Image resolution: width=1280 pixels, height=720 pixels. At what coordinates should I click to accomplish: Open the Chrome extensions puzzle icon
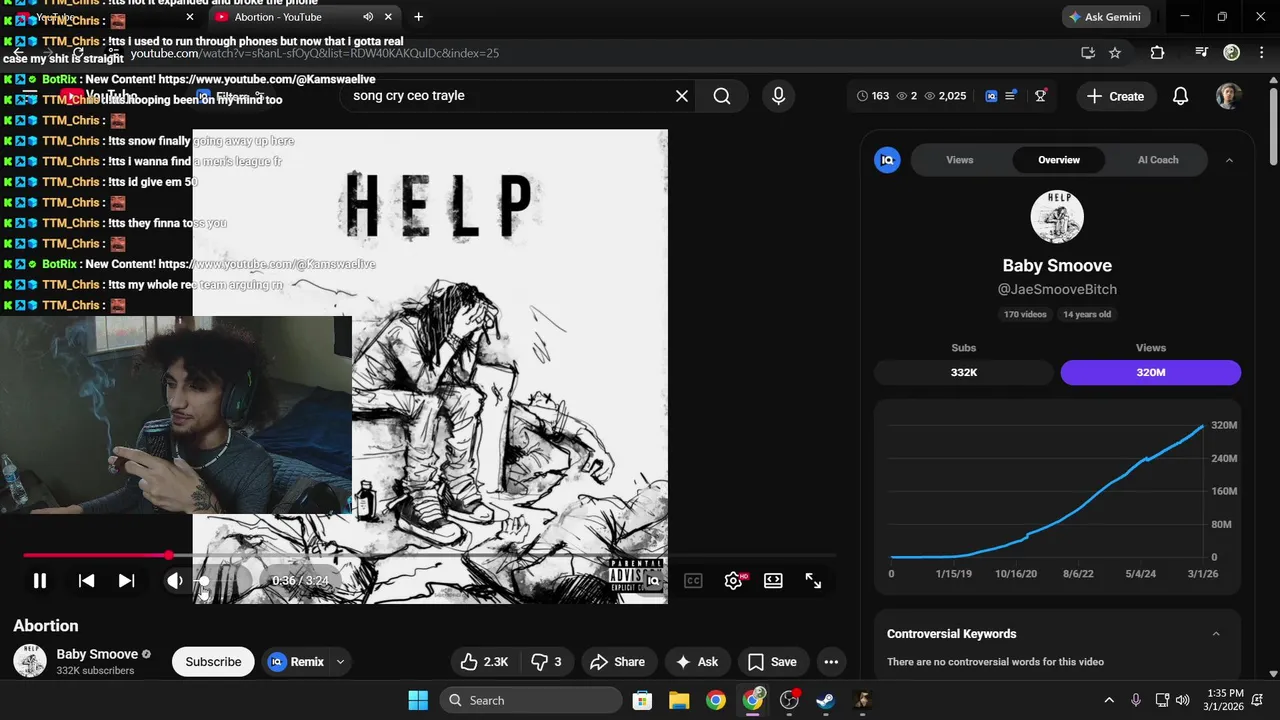(x=1157, y=53)
